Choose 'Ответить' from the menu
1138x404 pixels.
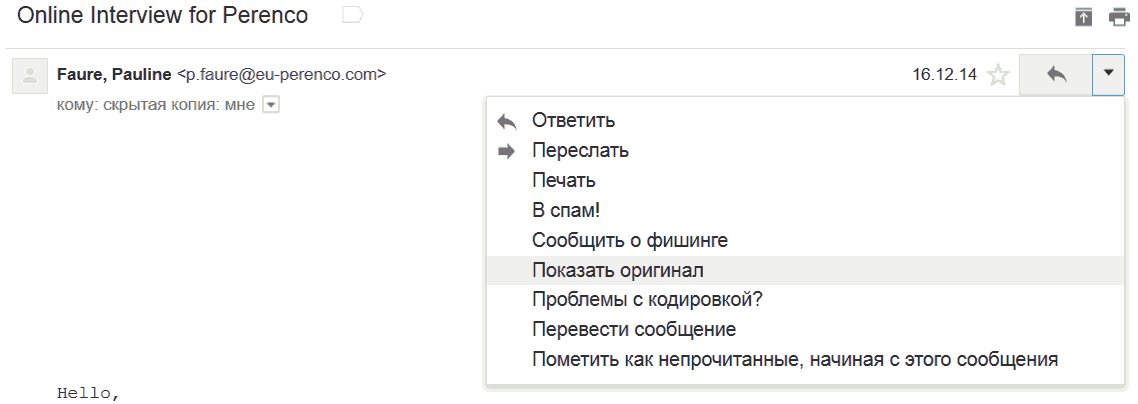coord(573,121)
